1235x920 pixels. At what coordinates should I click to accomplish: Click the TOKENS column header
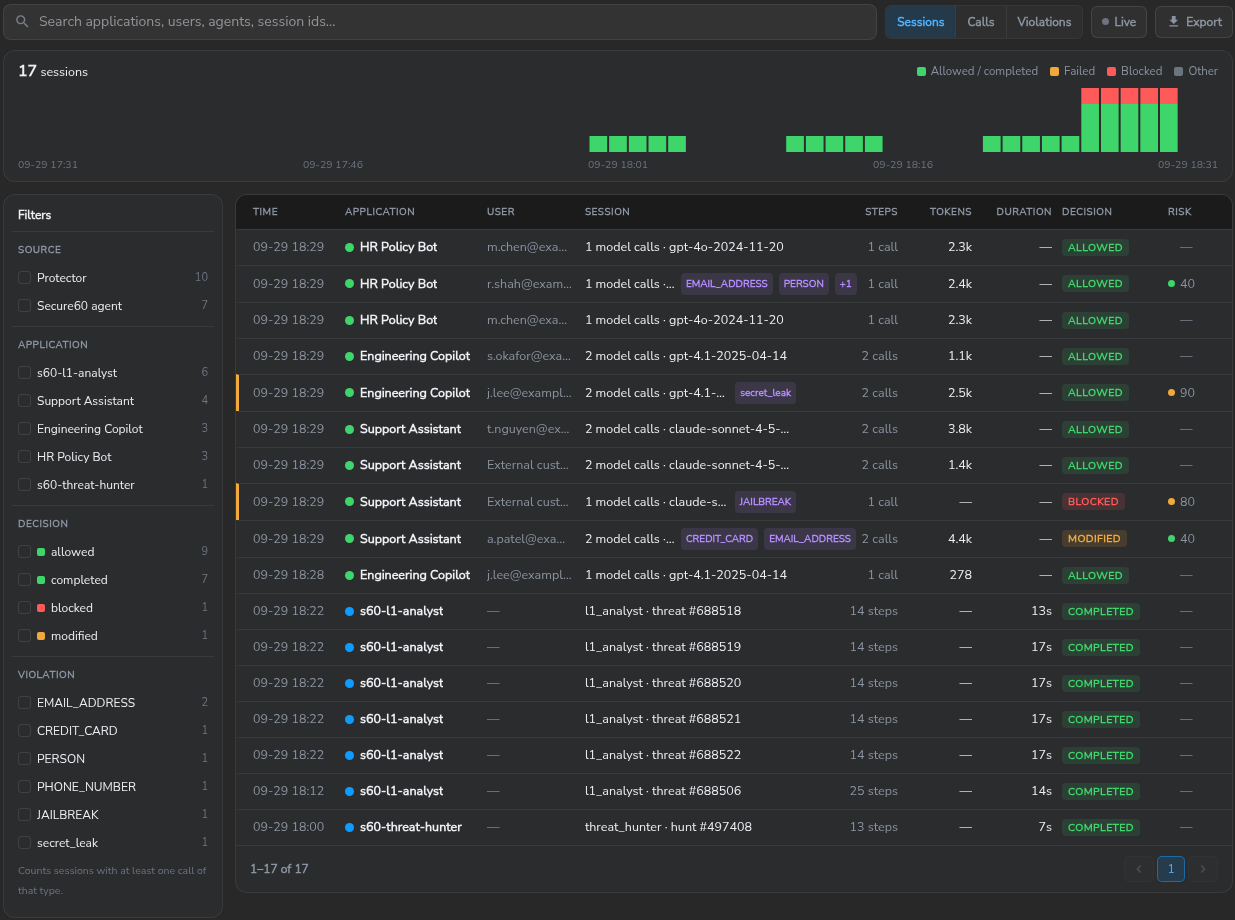pos(950,212)
